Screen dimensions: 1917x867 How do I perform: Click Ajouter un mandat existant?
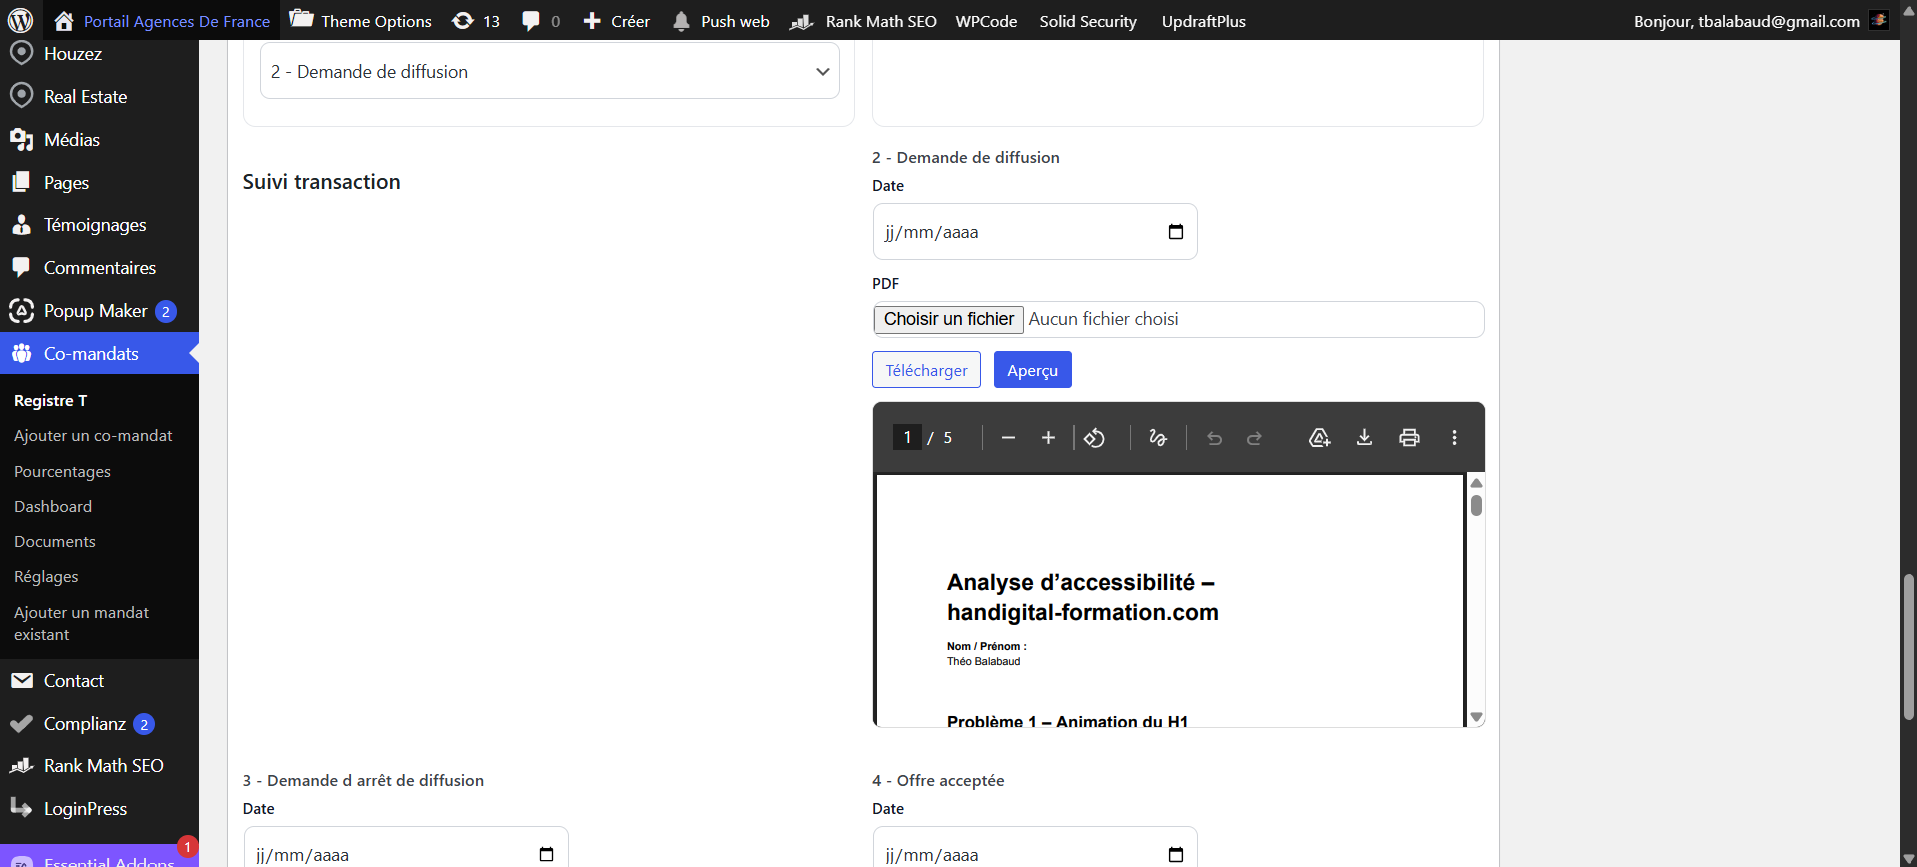81,623
